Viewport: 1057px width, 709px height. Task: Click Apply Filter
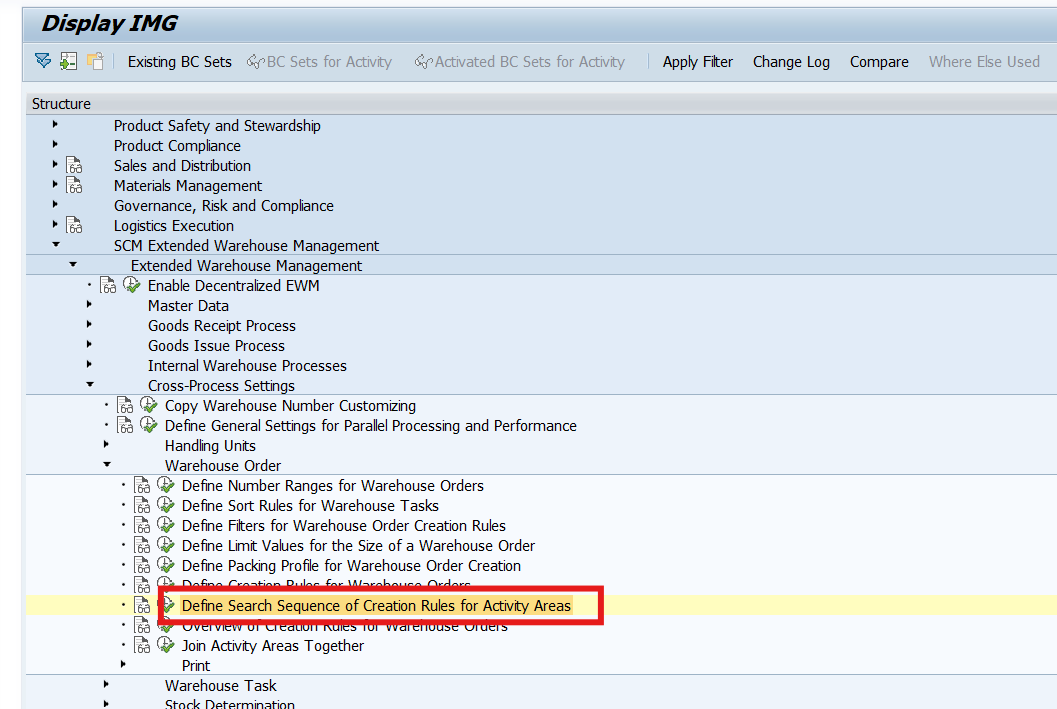point(697,62)
